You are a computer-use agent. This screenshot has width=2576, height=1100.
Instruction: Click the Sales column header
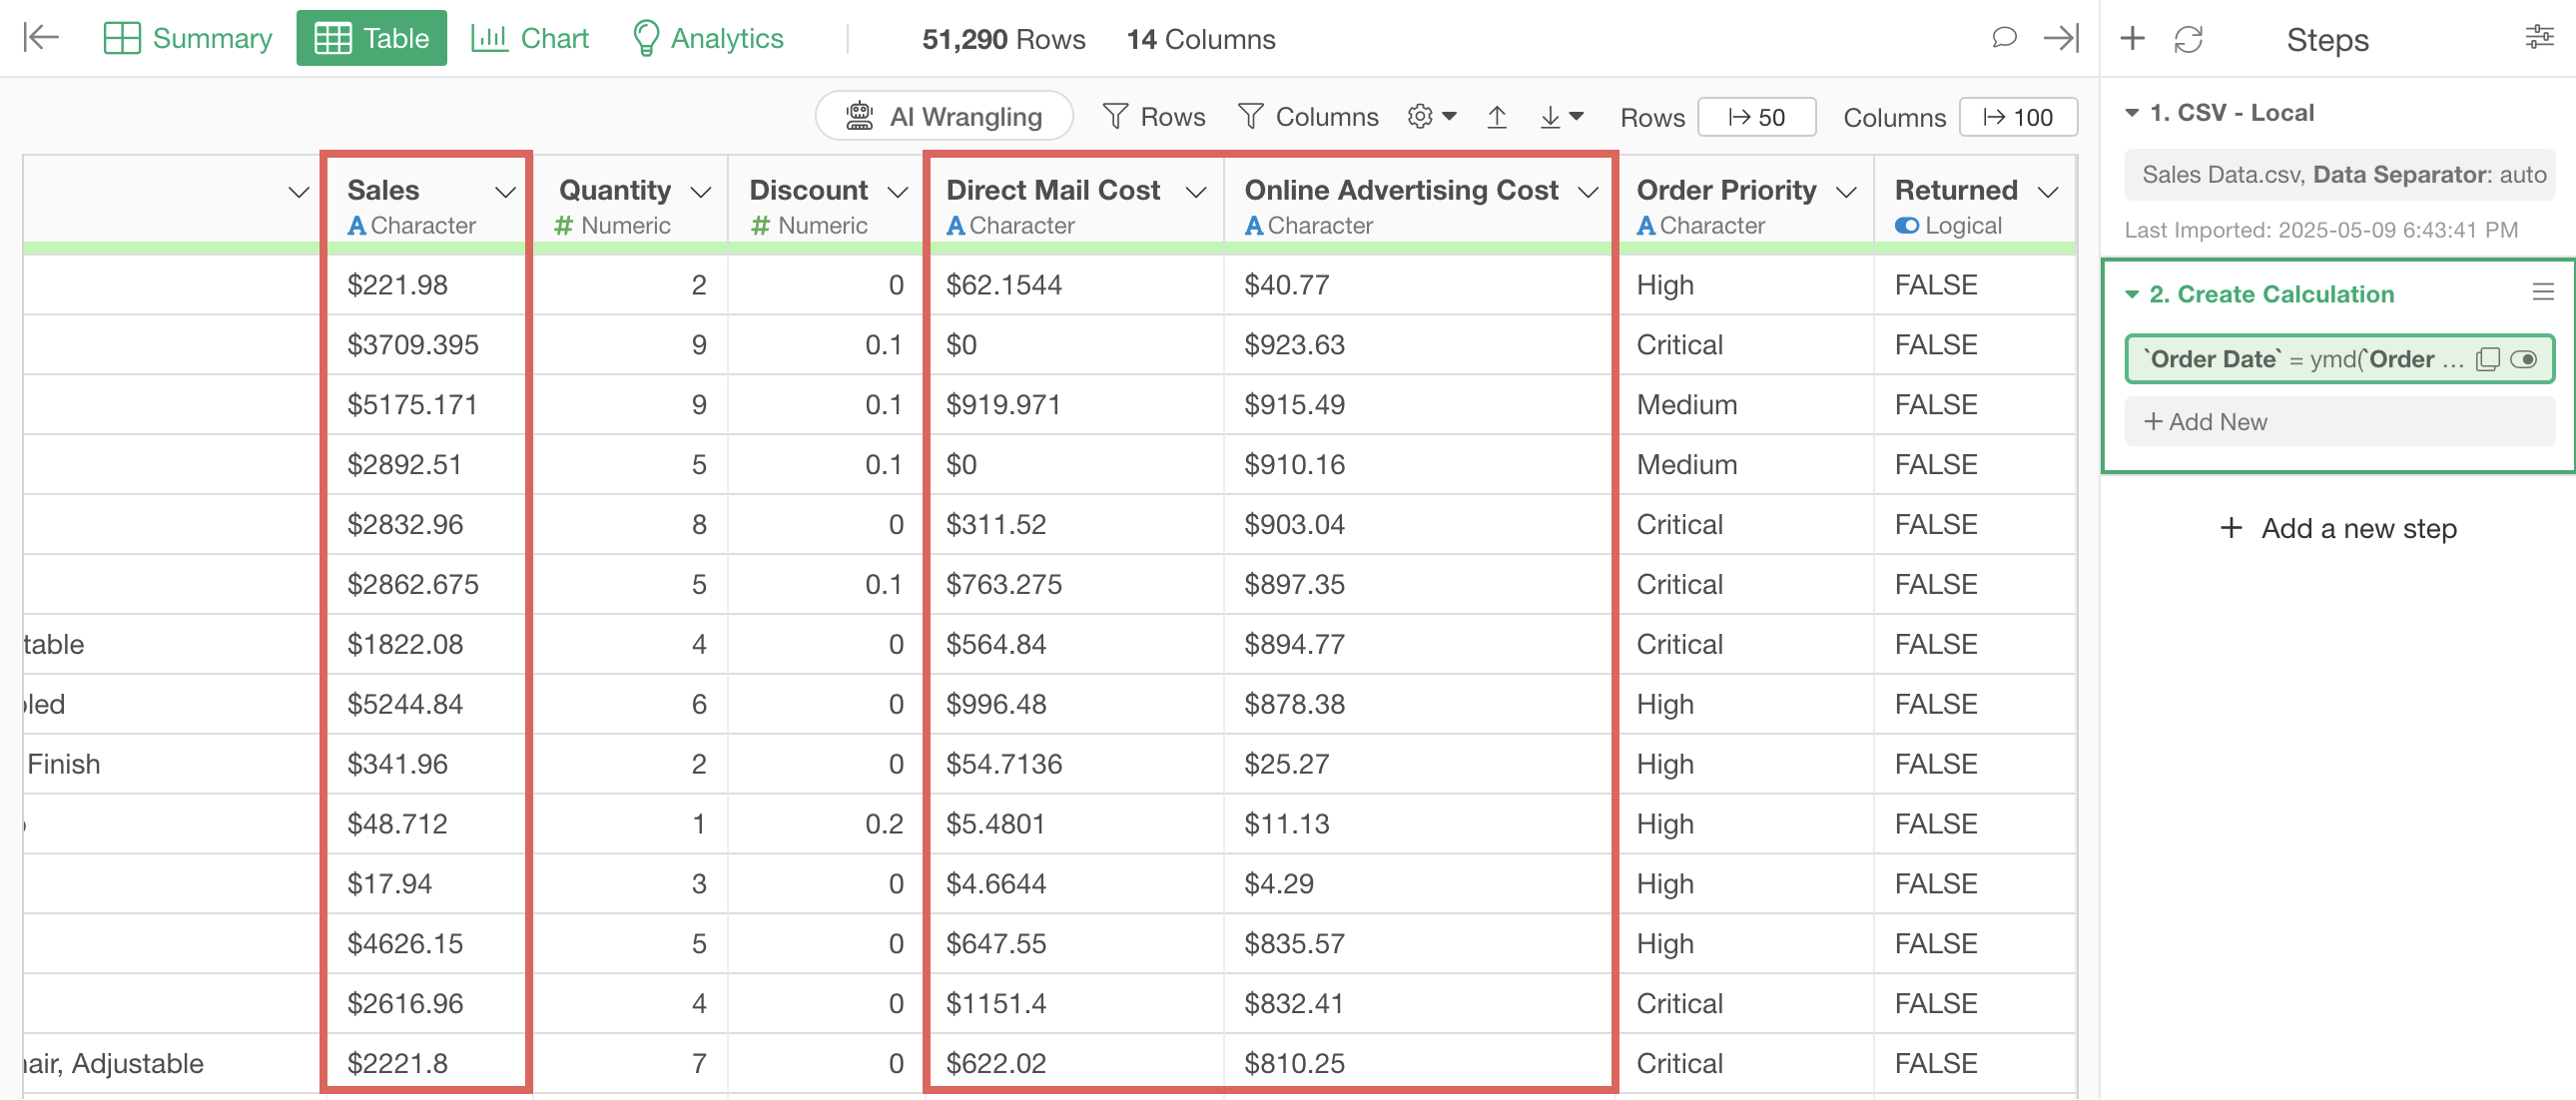[383, 190]
